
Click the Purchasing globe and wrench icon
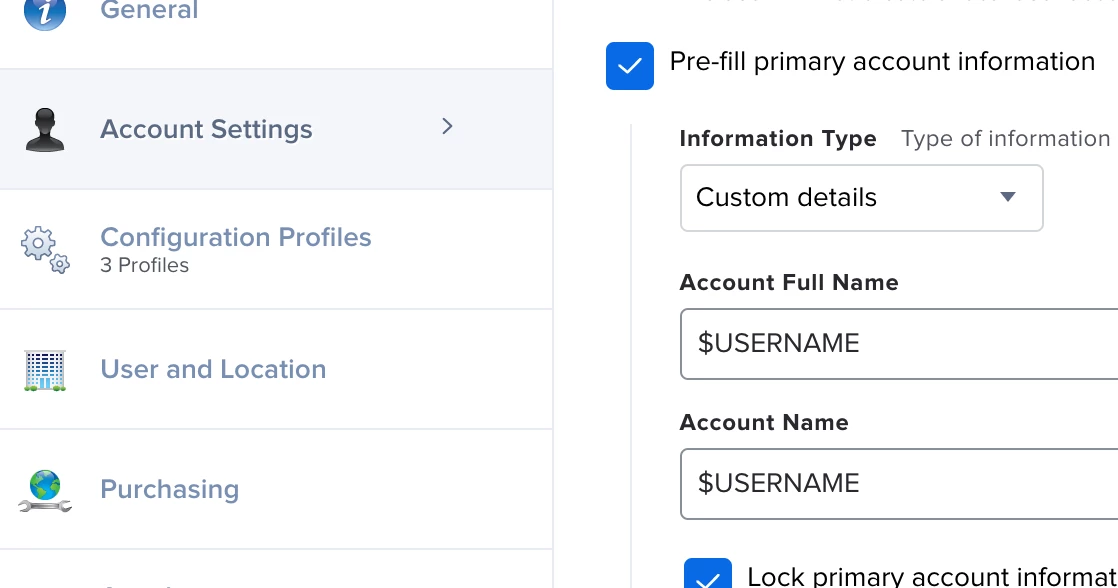(x=45, y=490)
